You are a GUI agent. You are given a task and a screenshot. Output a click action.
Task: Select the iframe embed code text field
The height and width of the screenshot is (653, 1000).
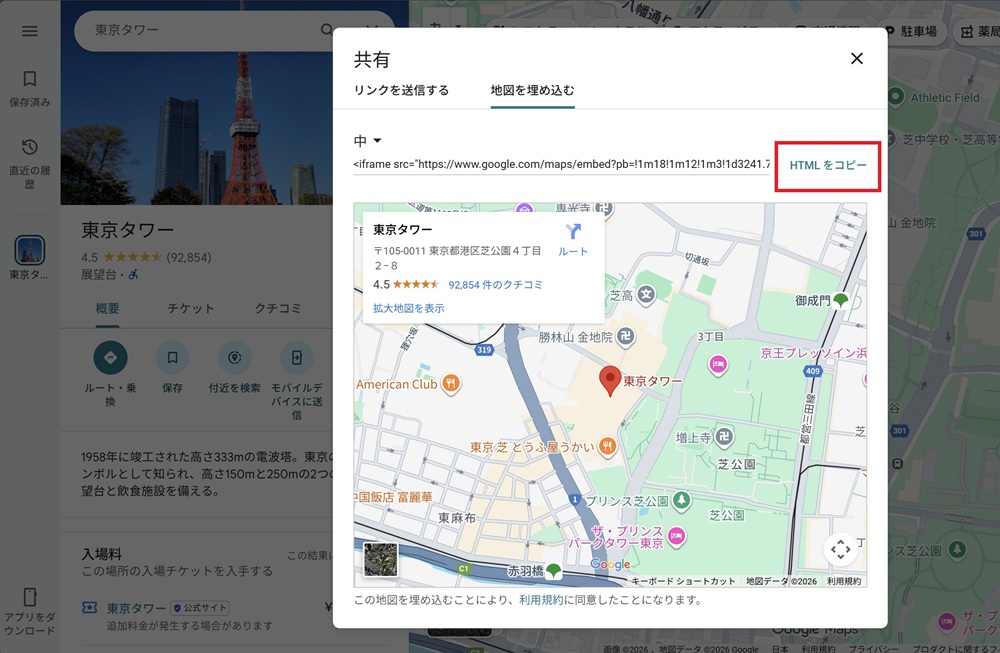pos(560,165)
